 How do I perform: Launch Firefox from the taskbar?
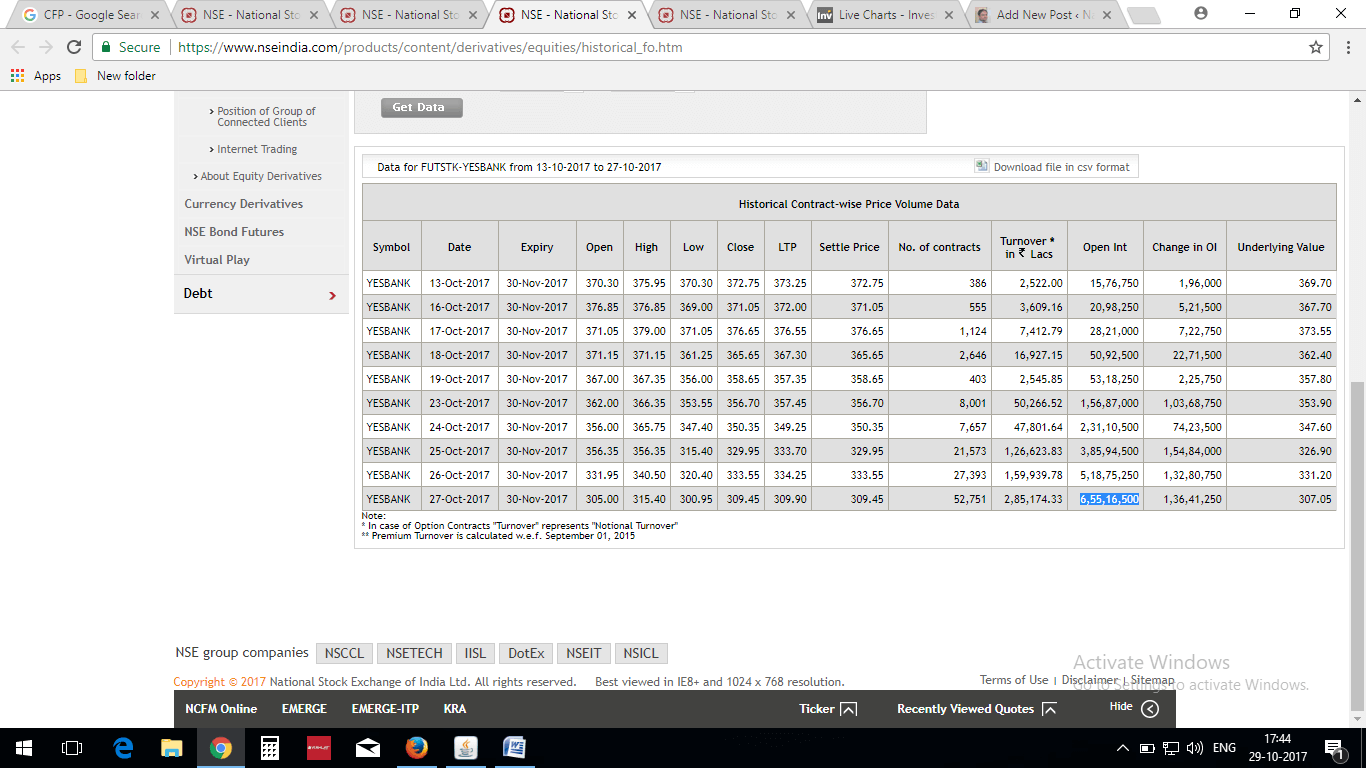pos(417,748)
